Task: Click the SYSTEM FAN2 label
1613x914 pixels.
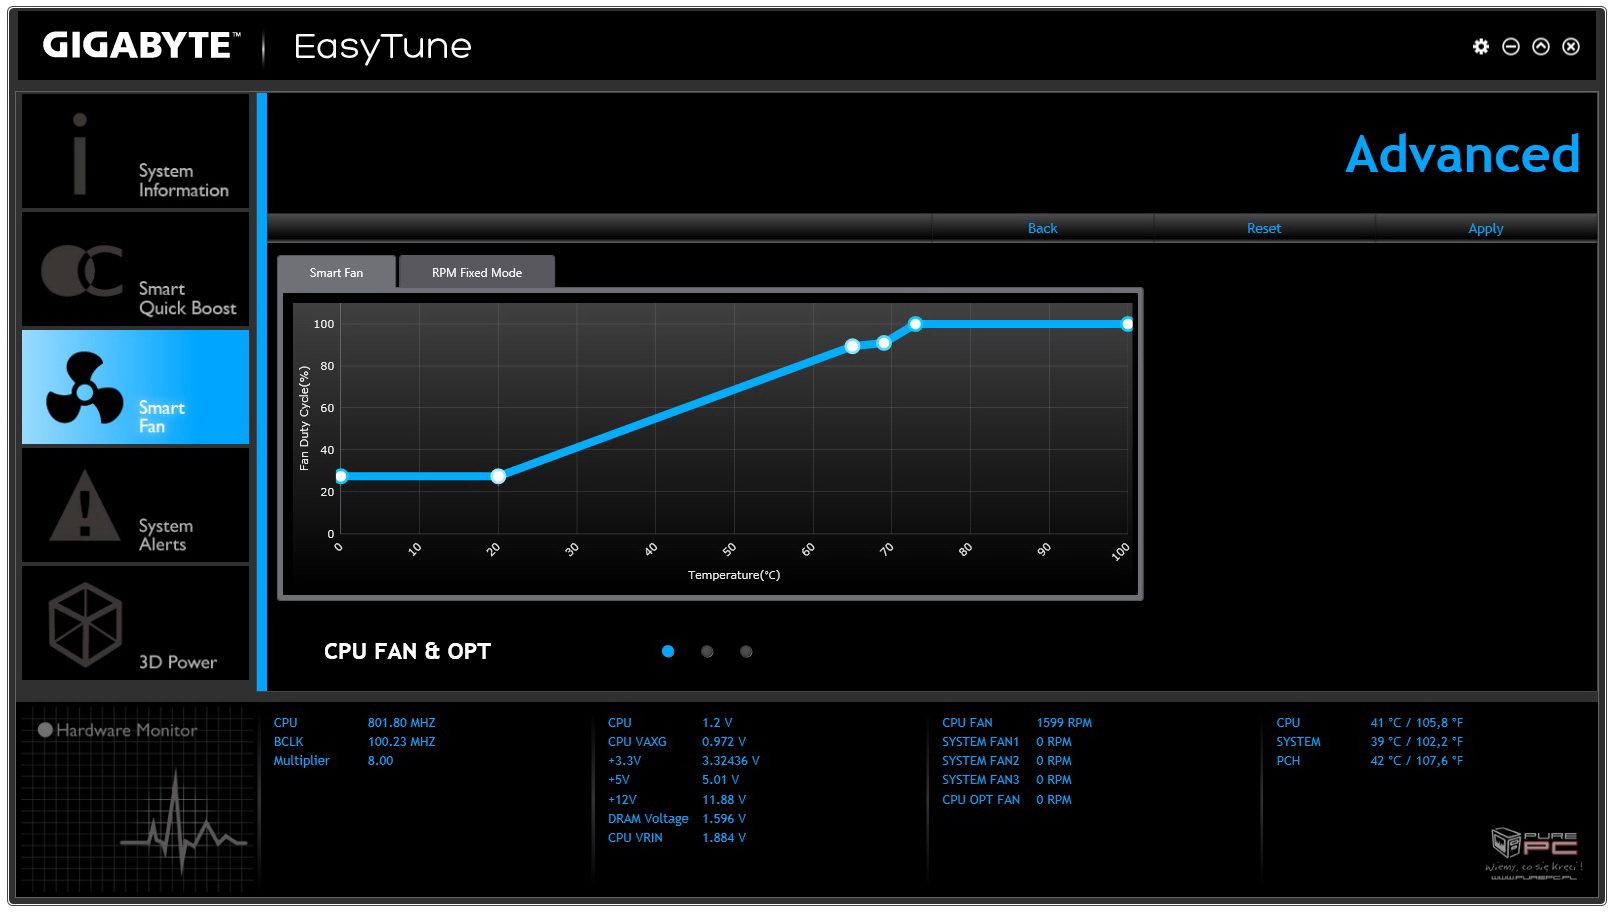Action: [980, 760]
